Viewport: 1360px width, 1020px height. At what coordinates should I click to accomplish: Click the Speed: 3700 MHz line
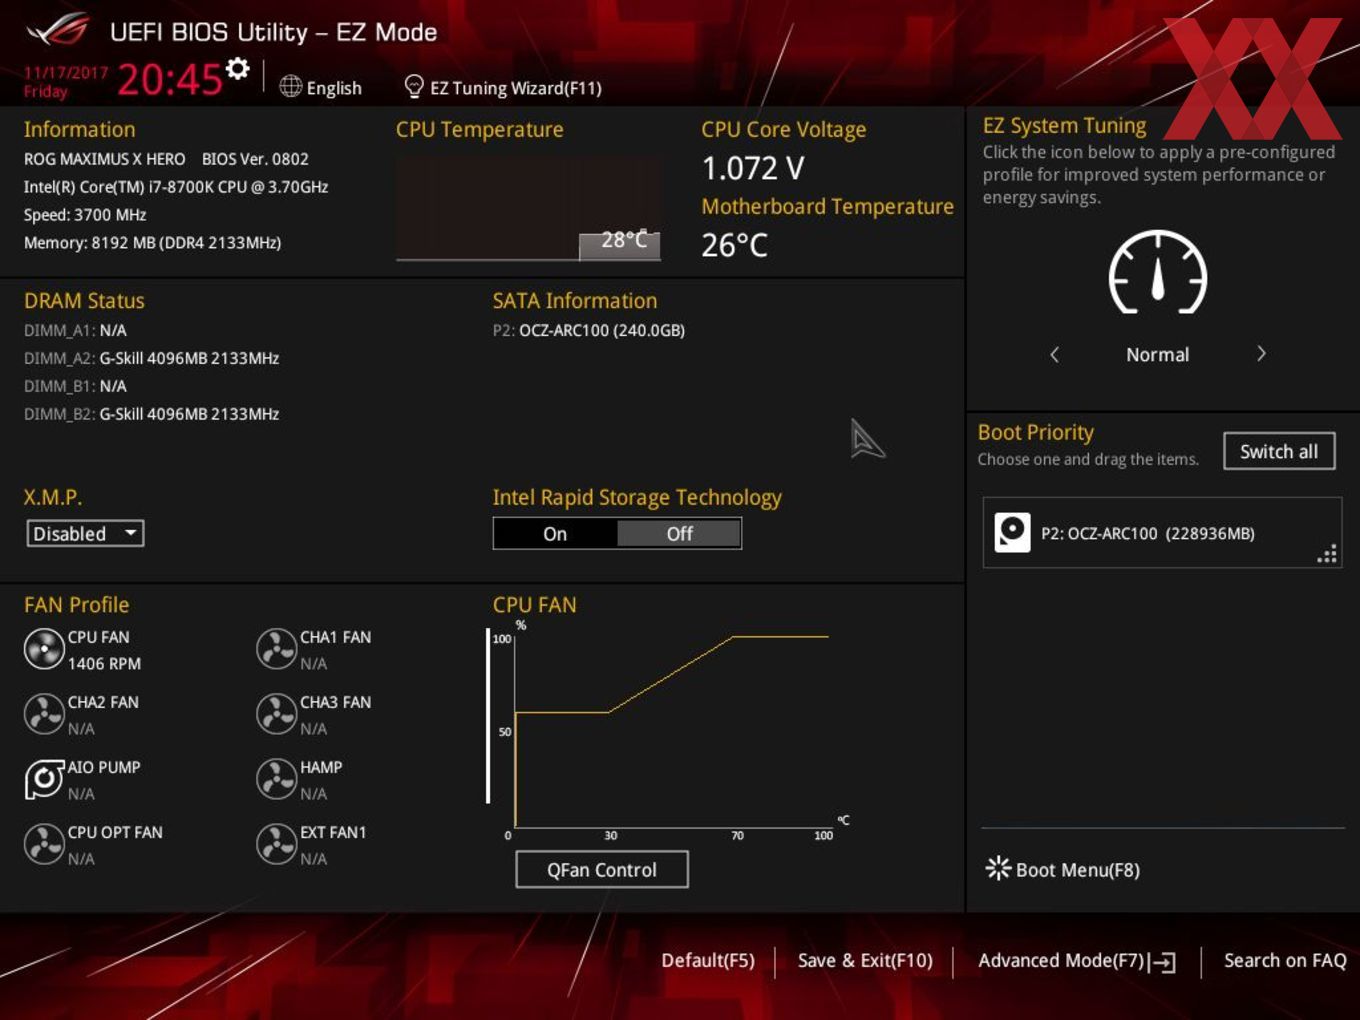click(x=85, y=215)
